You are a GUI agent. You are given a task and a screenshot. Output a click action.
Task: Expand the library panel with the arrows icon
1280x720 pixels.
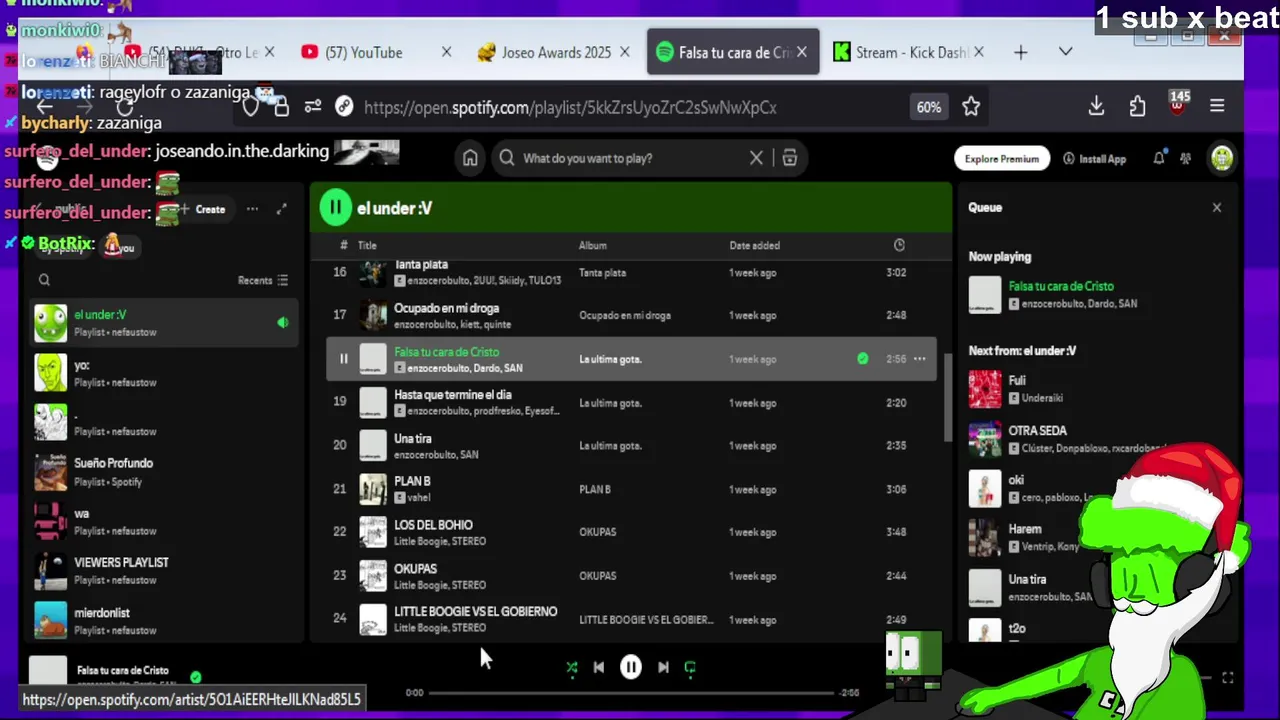coord(281,210)
